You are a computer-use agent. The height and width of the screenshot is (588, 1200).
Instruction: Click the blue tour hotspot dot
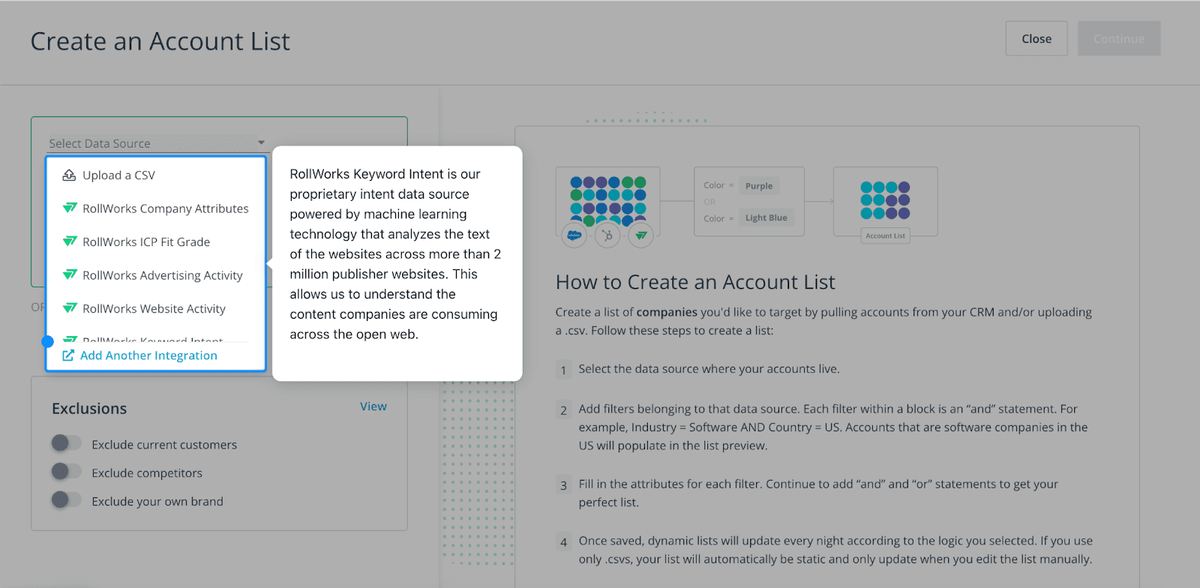click(47, 342)
